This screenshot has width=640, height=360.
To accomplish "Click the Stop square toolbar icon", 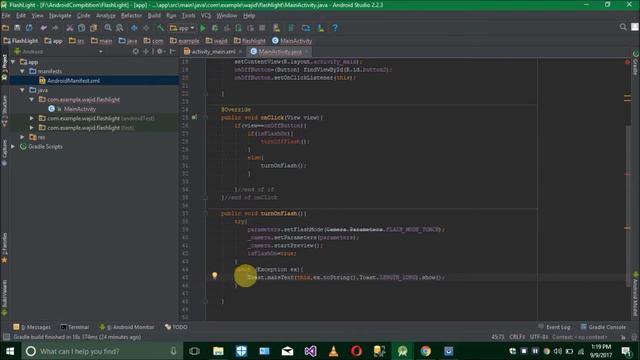I will click(262, 28).
